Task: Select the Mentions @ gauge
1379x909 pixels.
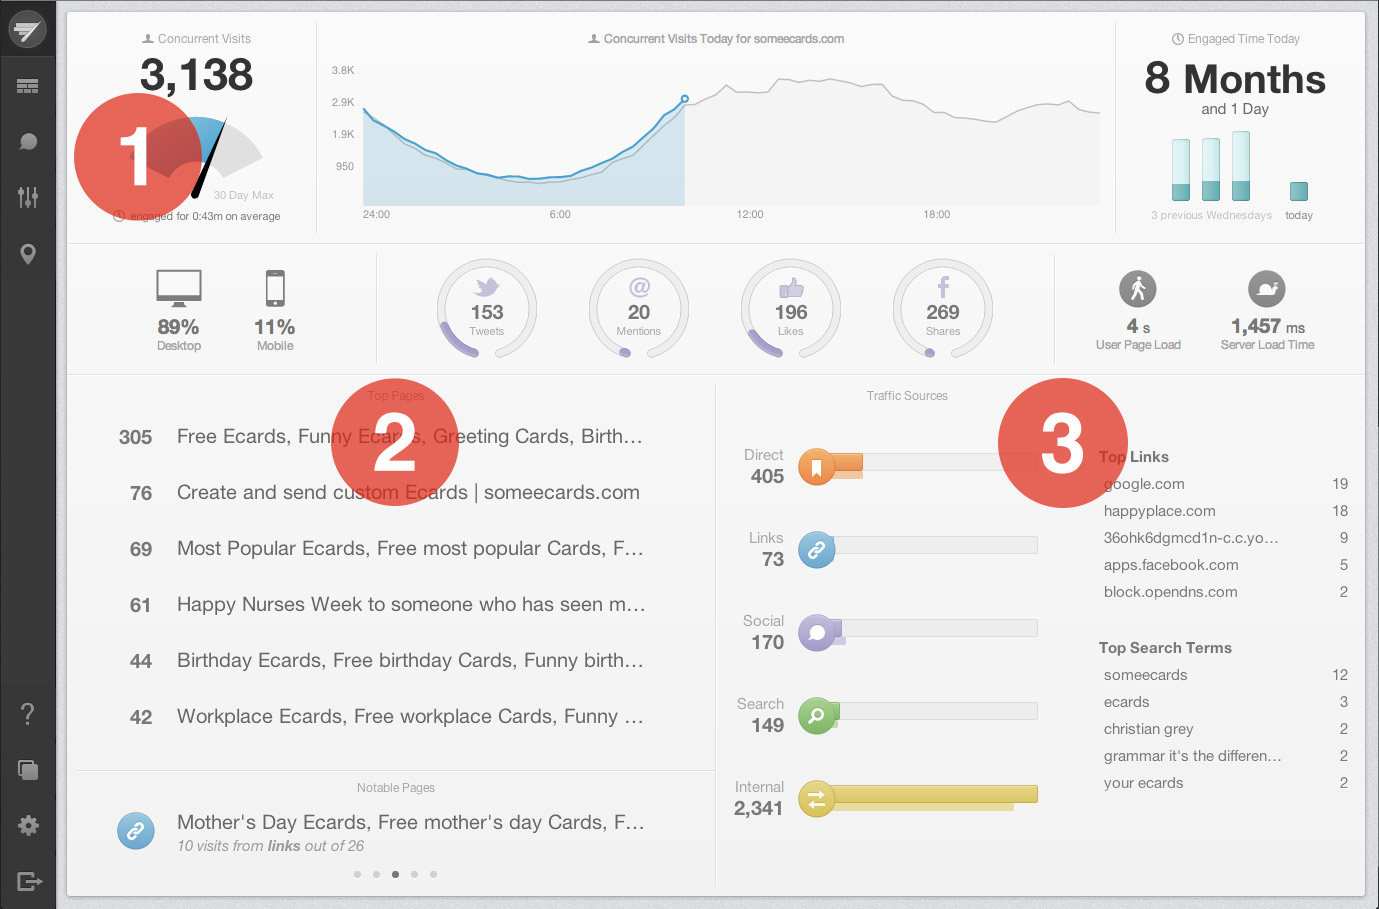Action: [x=639, y=309]
